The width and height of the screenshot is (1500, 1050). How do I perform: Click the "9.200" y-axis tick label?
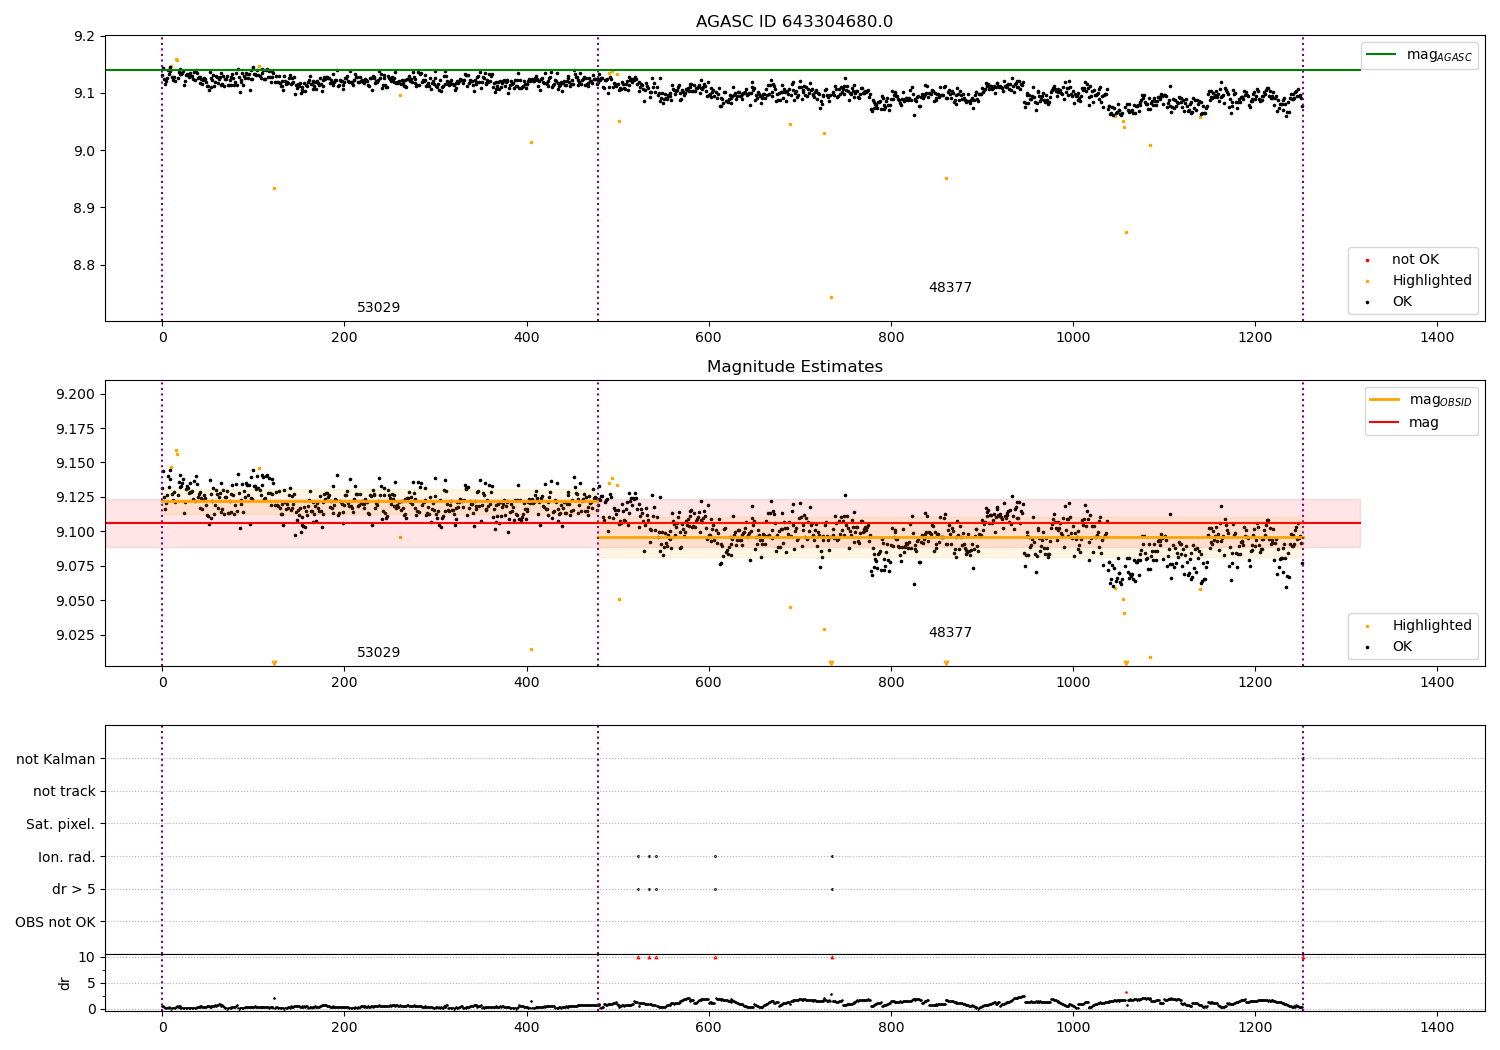(75, 395)
